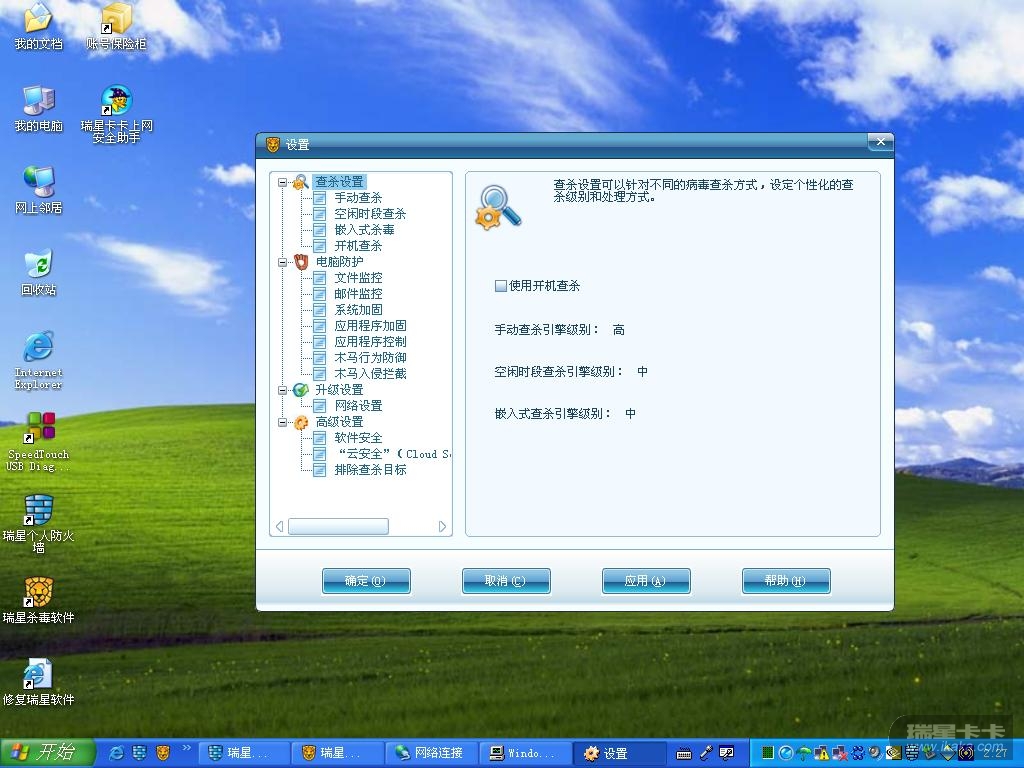1024x768 pixels.
Task: Expand hidden quick launch chevron
Action: (187, 748)
